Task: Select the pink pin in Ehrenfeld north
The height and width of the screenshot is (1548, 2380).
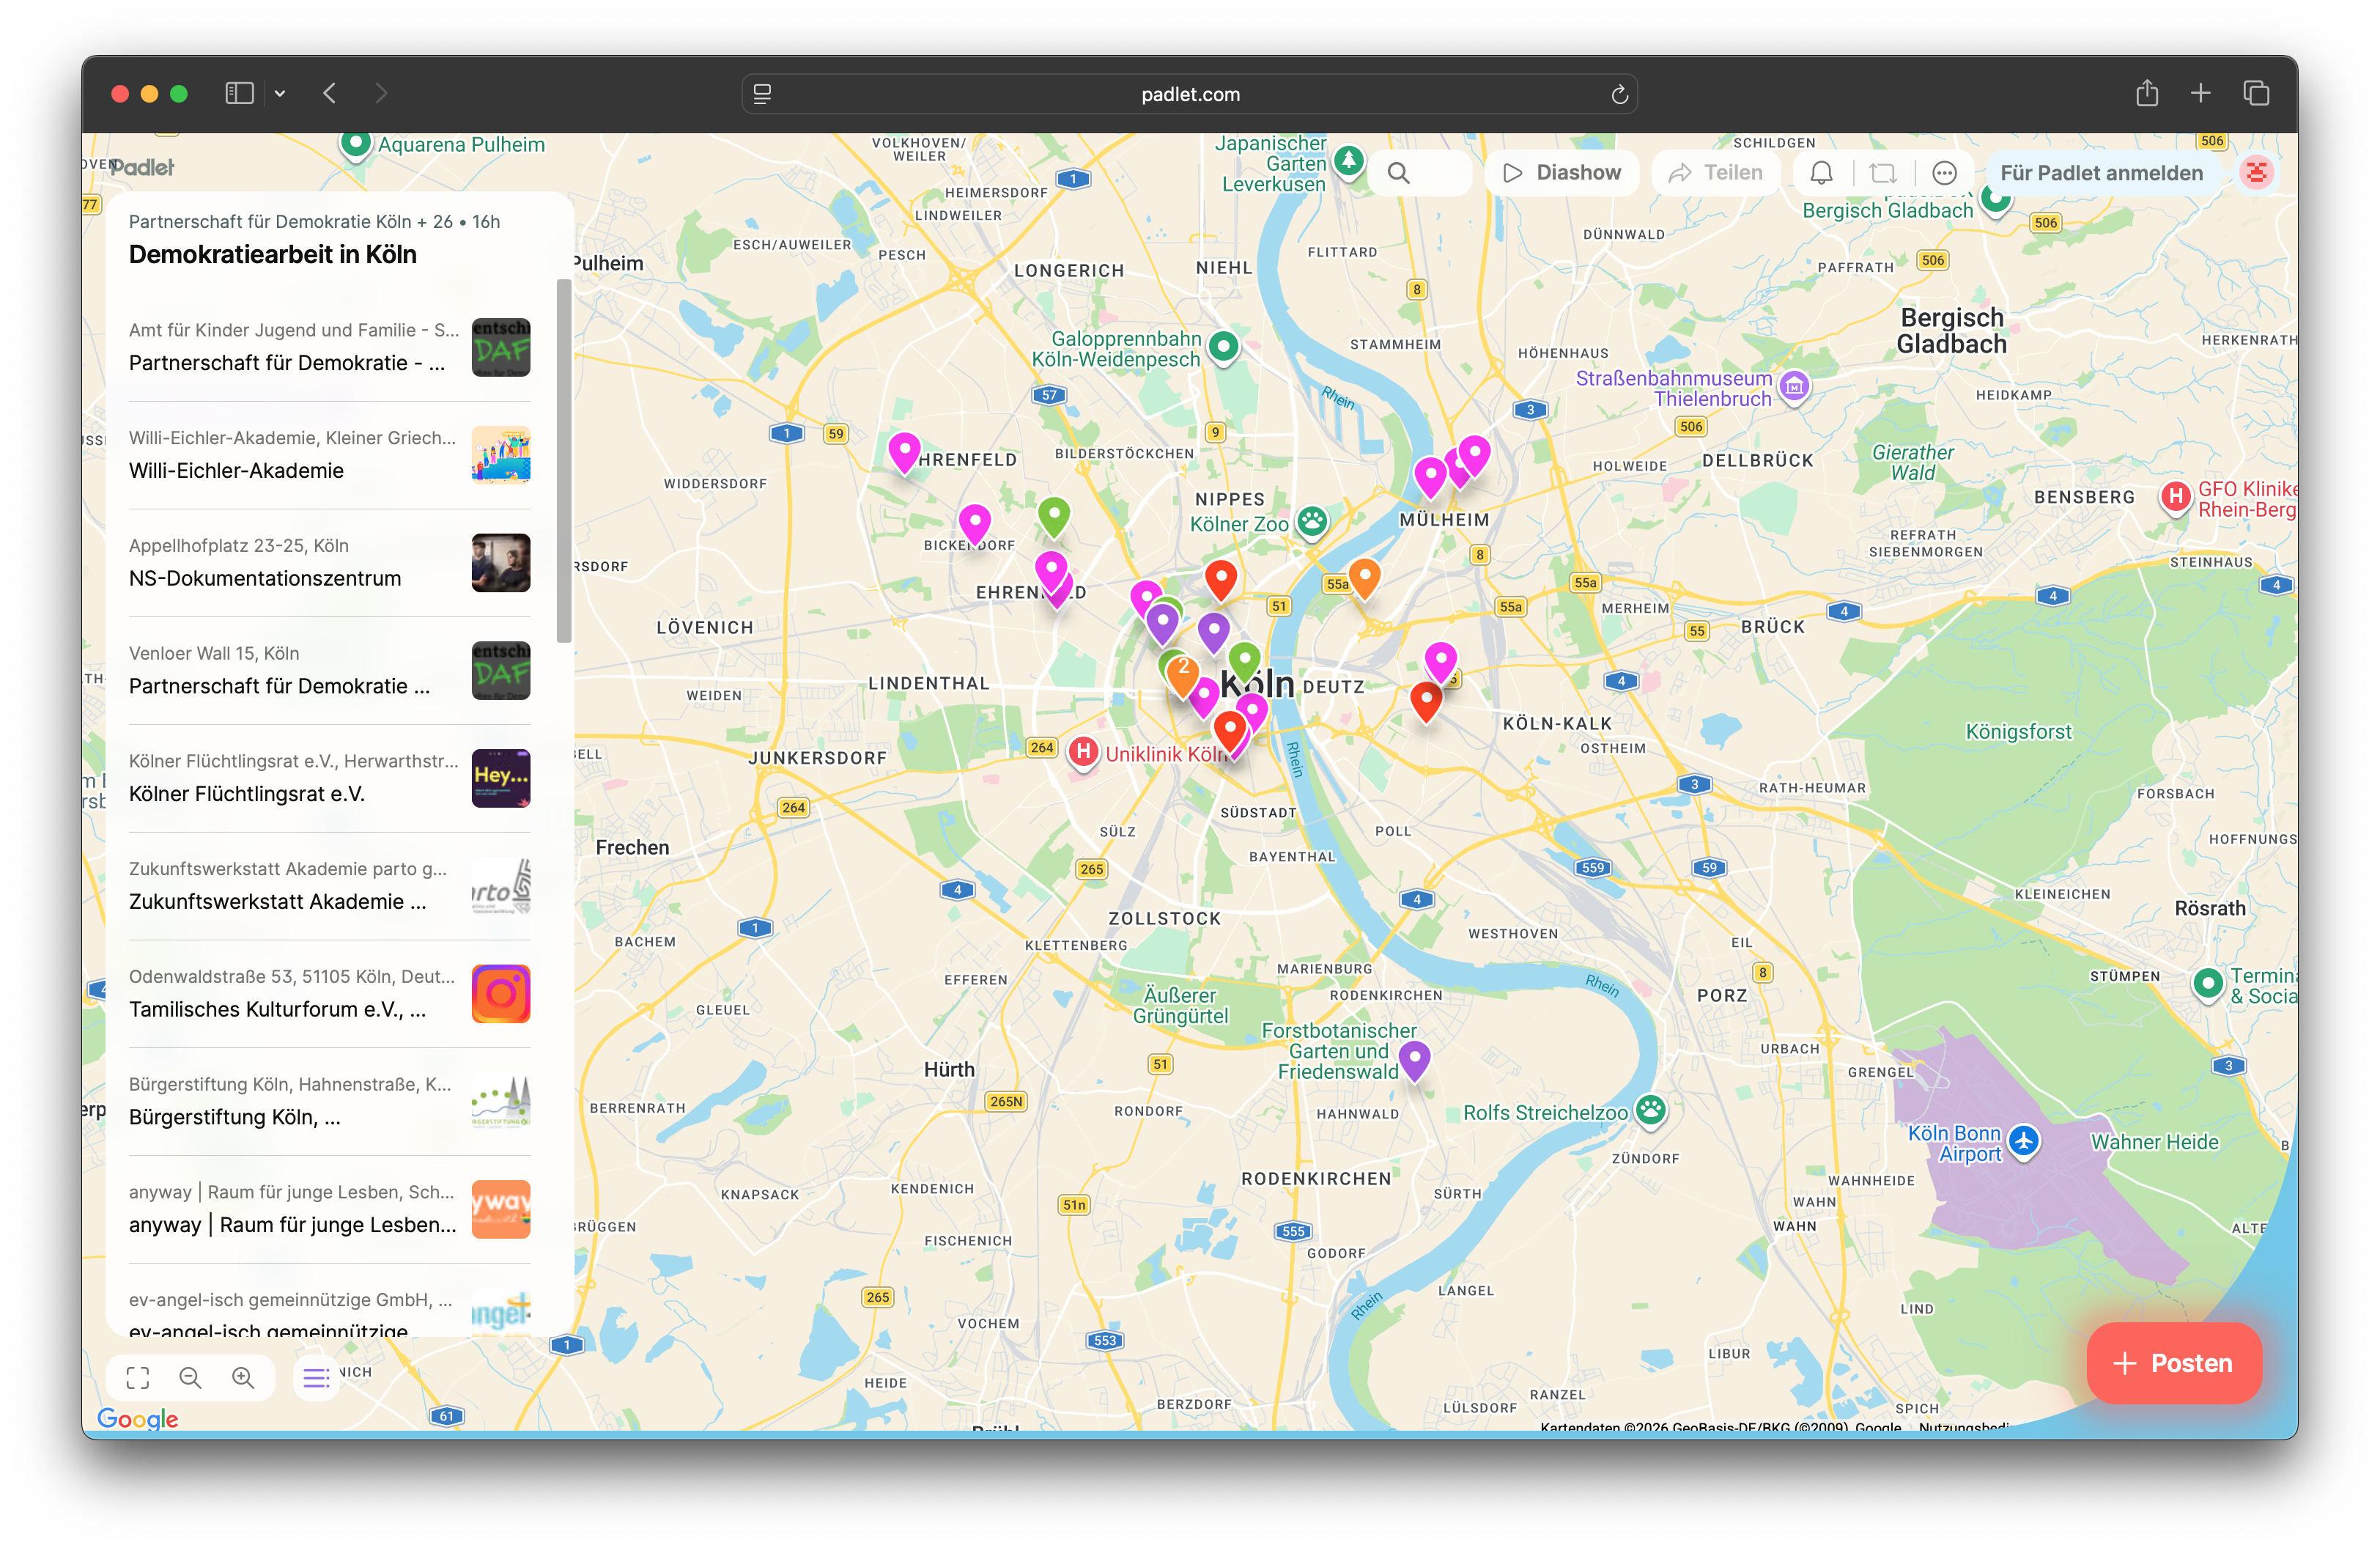Action: tap(904, 453)
